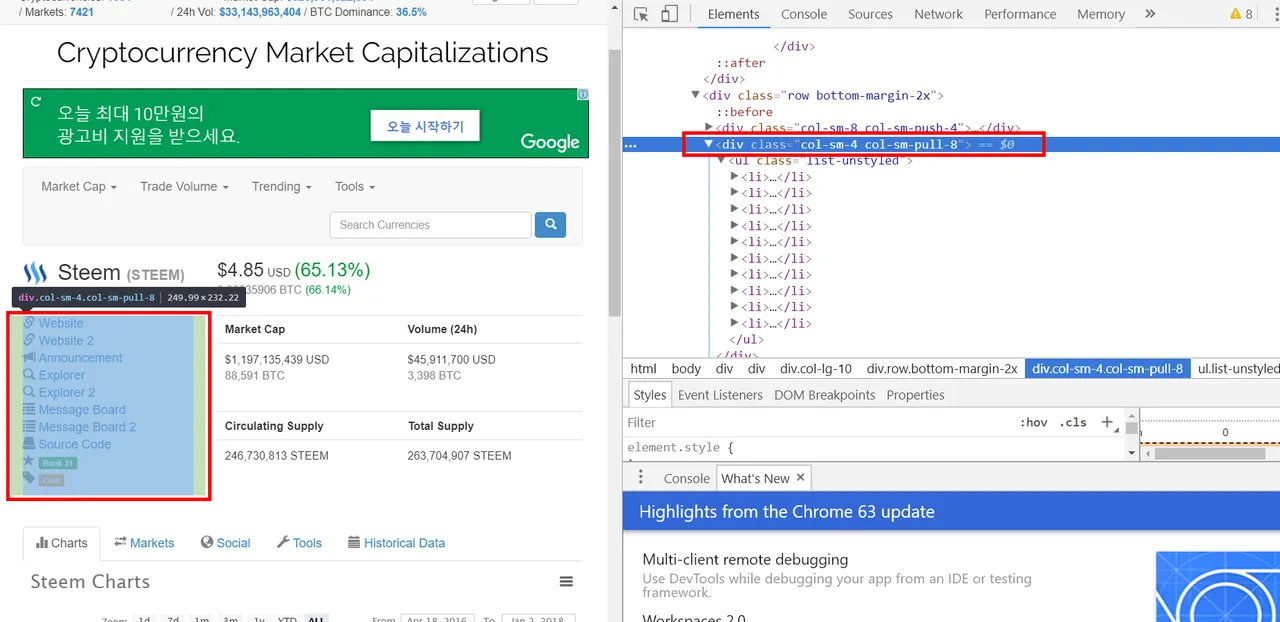This screenshot has height=622, width=1280.
Task: Click the ad info icon in banner corner
Action: click(582, 95)
